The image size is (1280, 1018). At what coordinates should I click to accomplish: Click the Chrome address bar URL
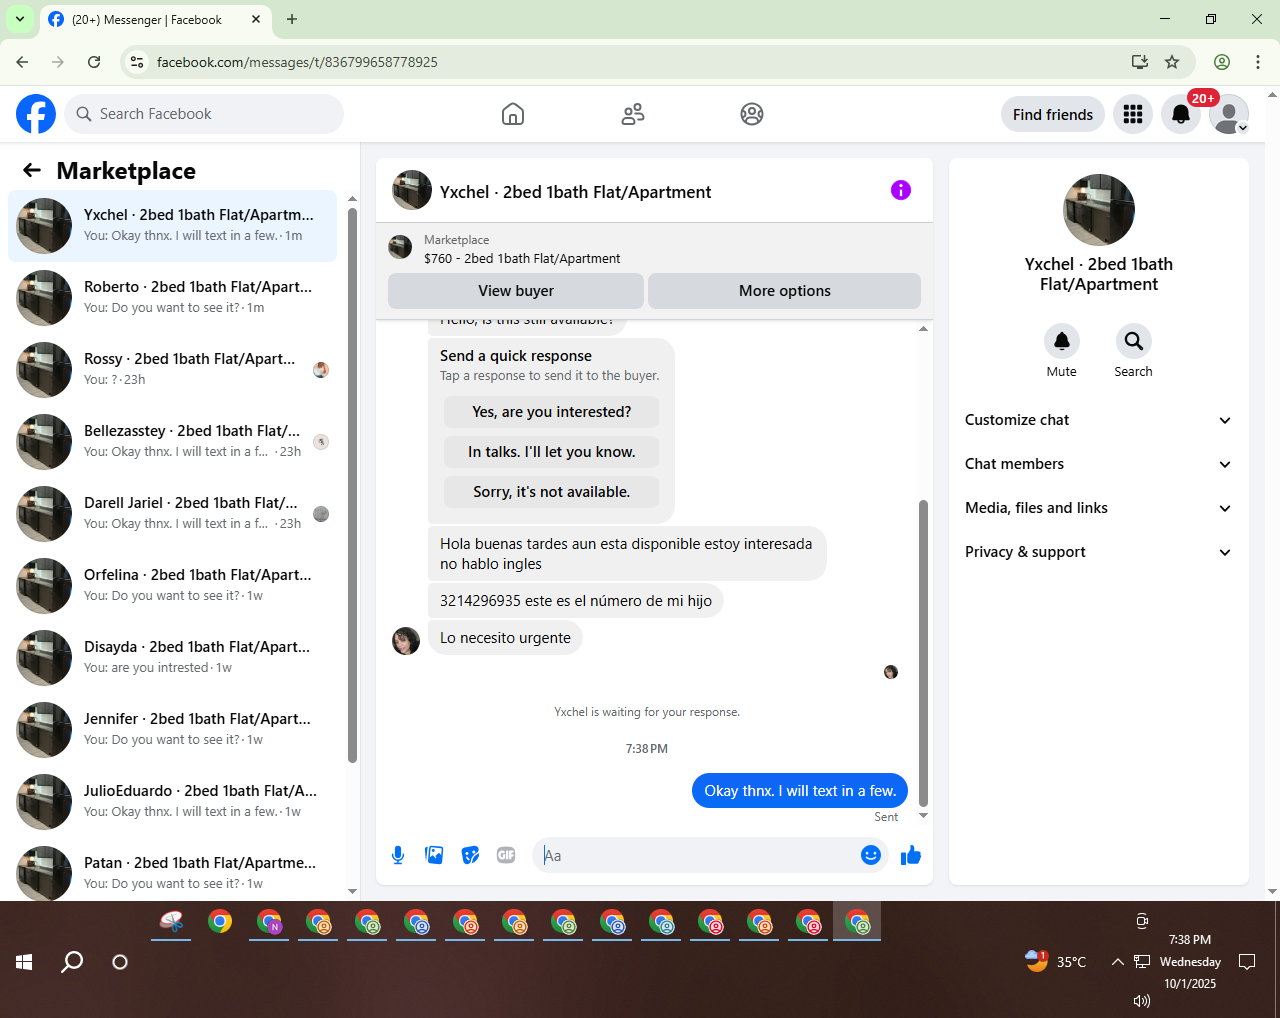tap(297, 62)
